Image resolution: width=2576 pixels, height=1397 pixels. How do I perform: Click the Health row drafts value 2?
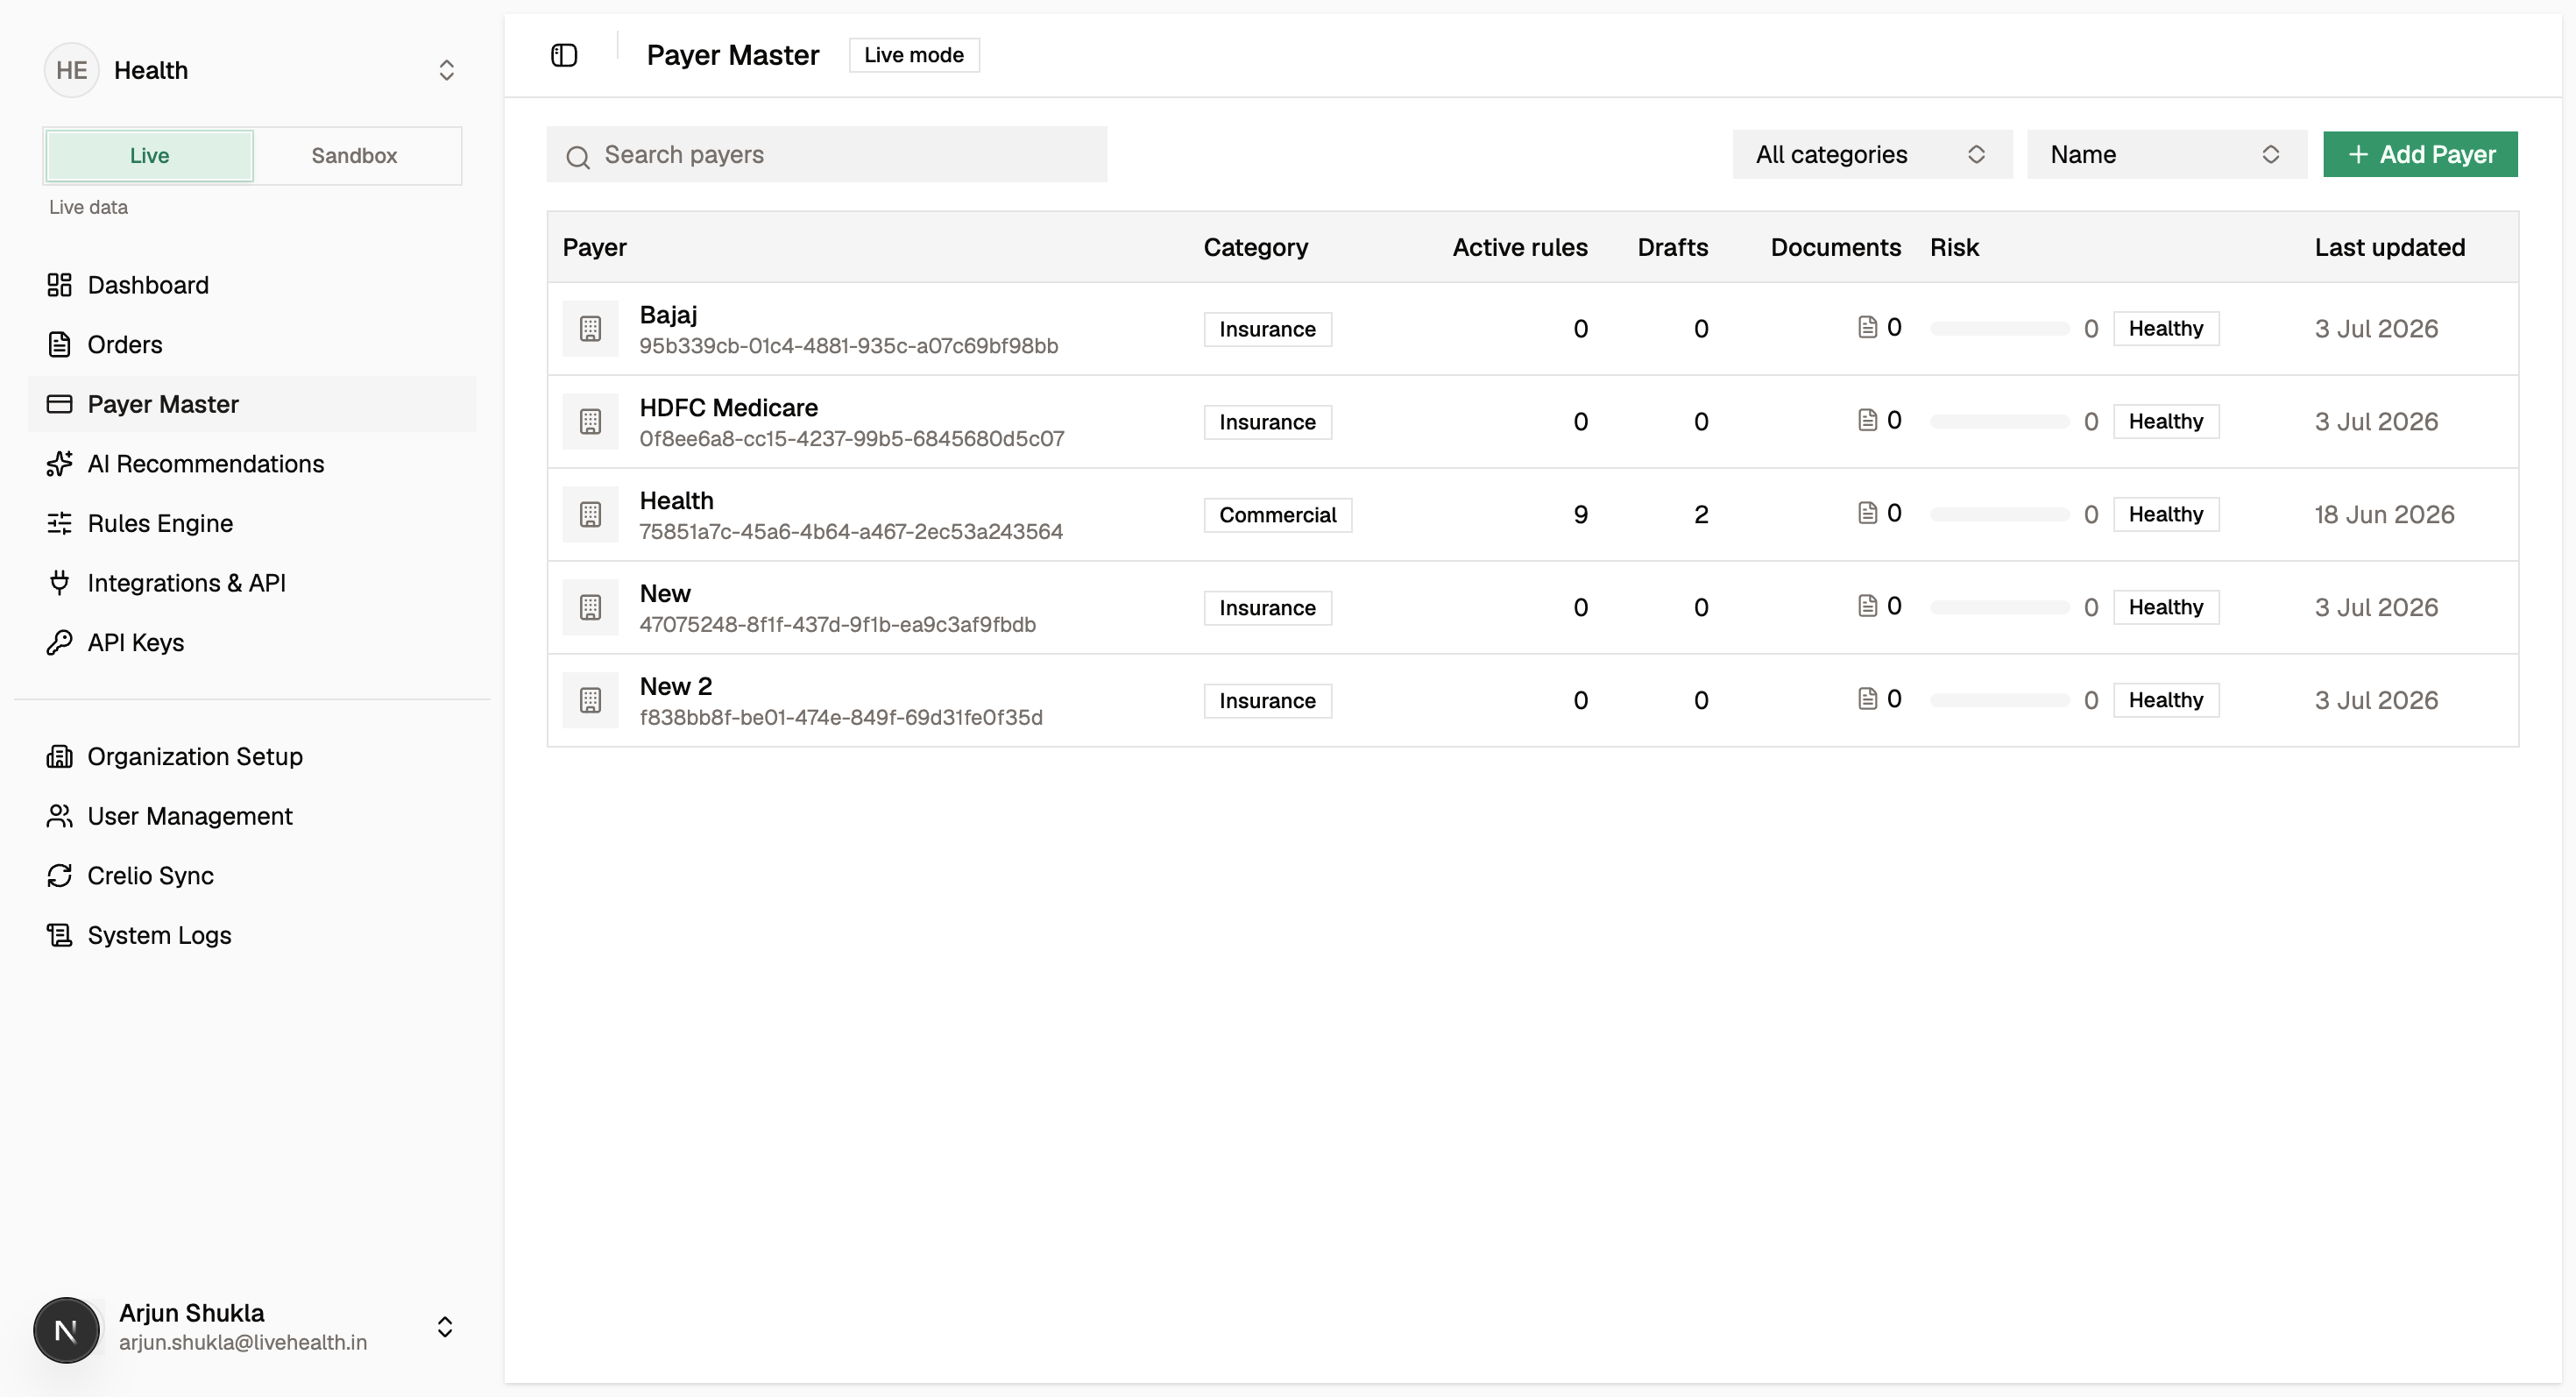1700,514
